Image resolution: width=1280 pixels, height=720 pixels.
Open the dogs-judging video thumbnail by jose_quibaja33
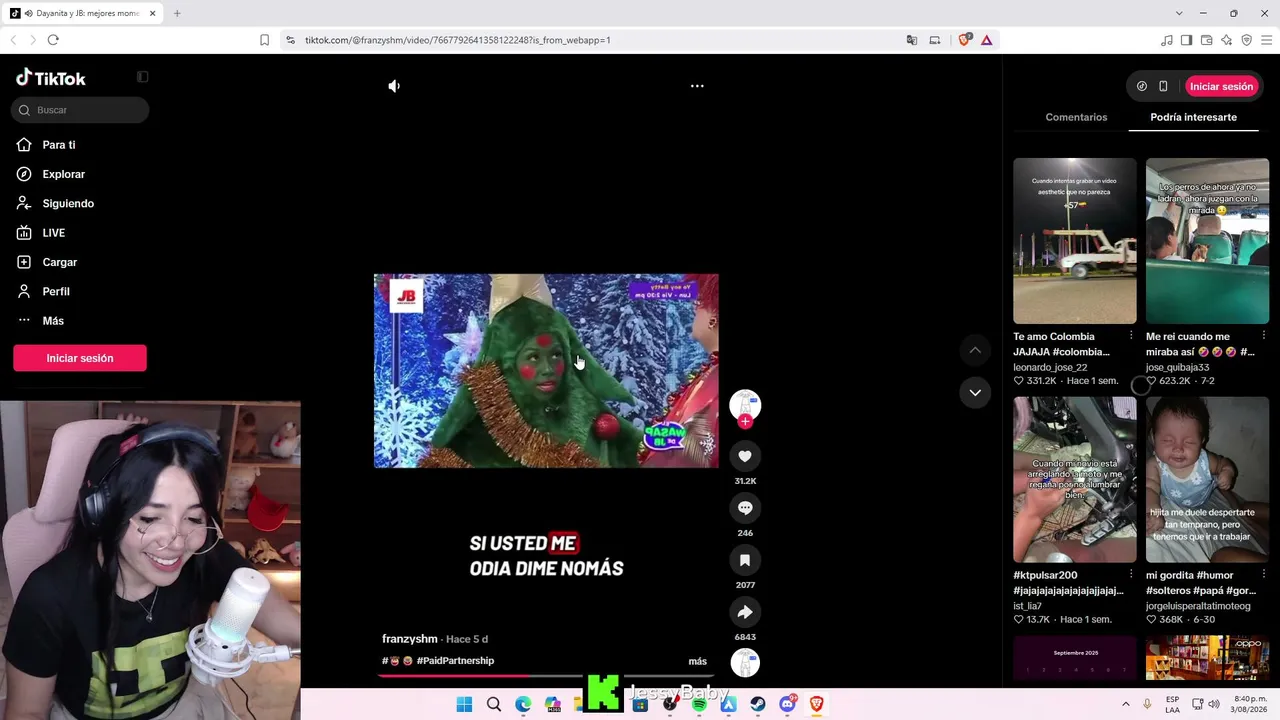(x=1207, y=241)
